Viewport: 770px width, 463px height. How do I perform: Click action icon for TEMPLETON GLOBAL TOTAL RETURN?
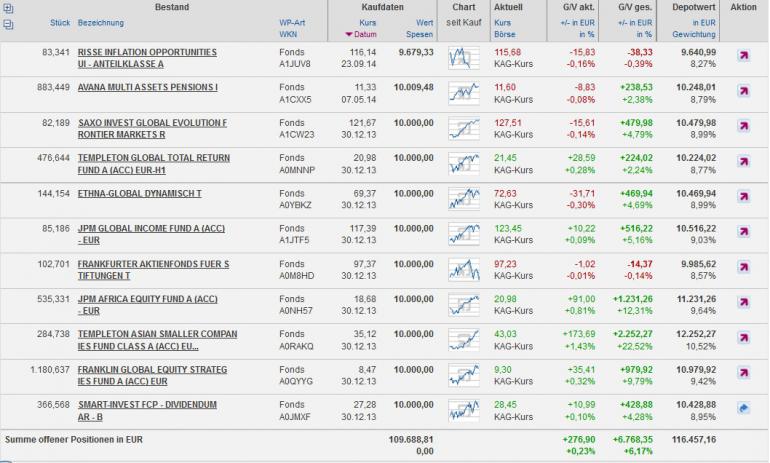click(x=743, y=164)
